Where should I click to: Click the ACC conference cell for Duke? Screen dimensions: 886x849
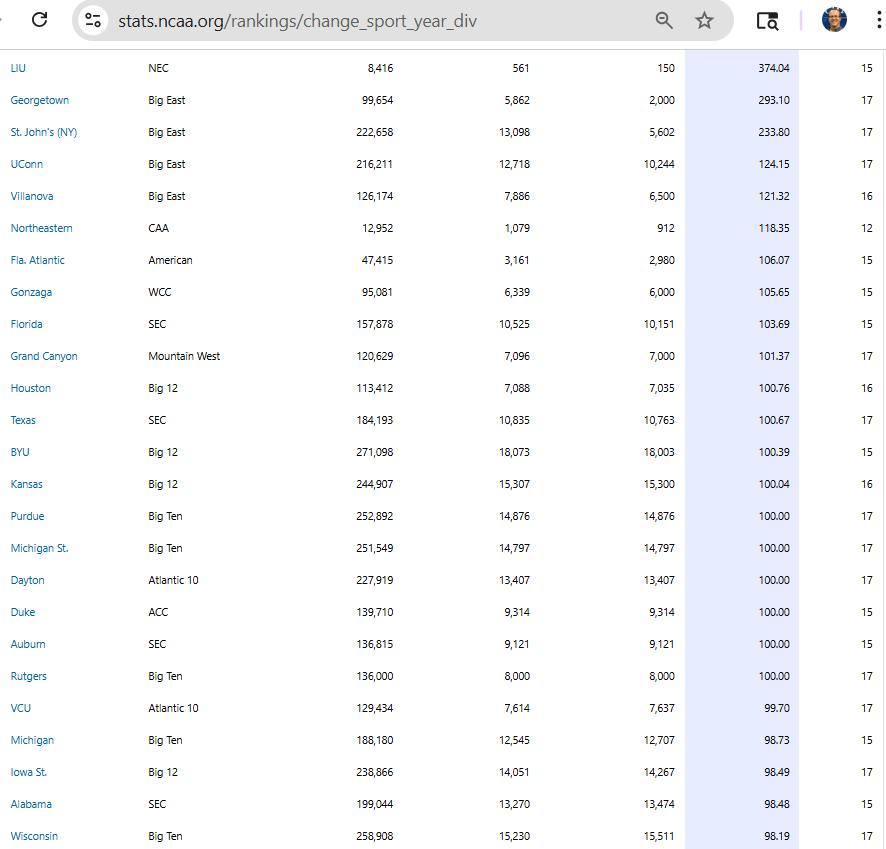(158, 612)
